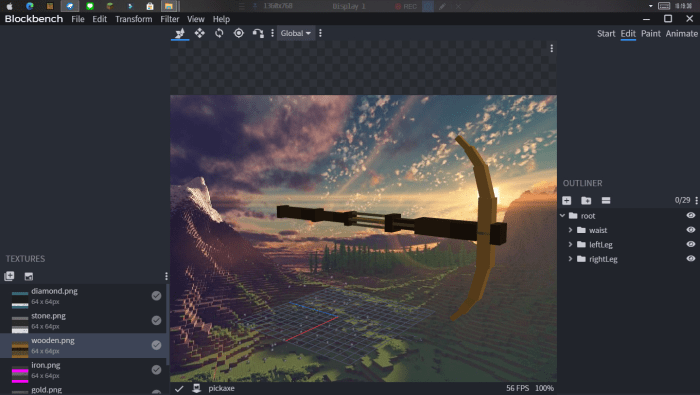The width and height of the screenshot is (700, 395).
Task: Switch to the Animate tab
Action: 681,33
